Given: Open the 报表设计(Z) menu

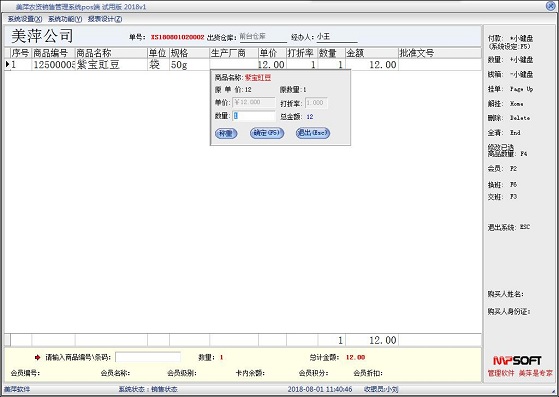Looking at the screenshot, I should [105, 19].
